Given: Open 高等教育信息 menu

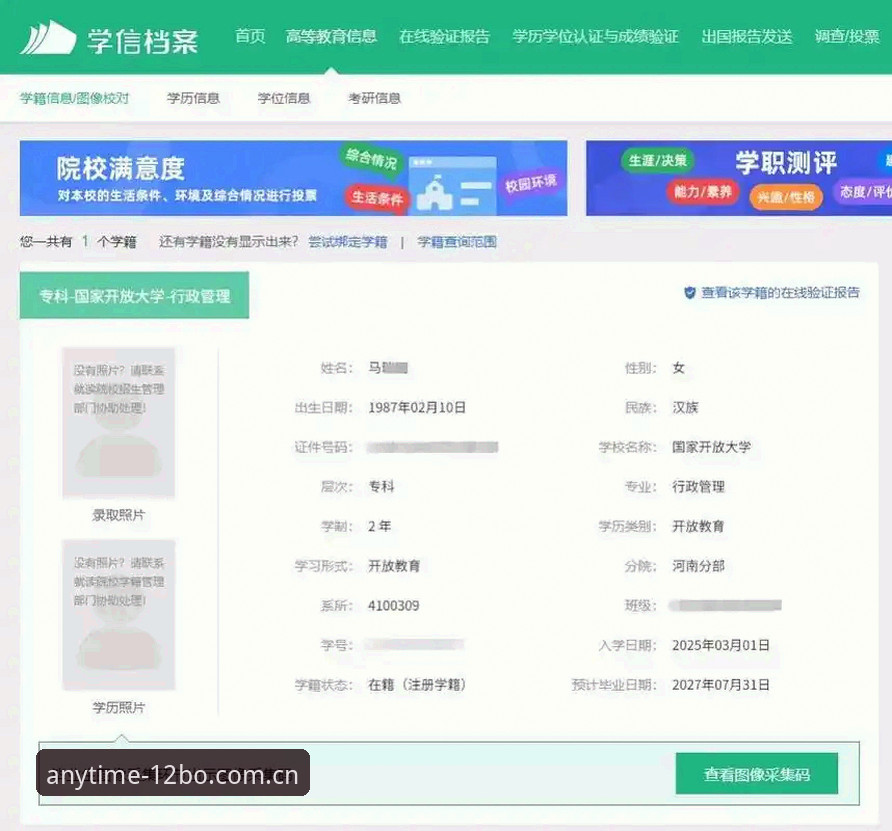Looking at the screenshot, I should (331, 36).
